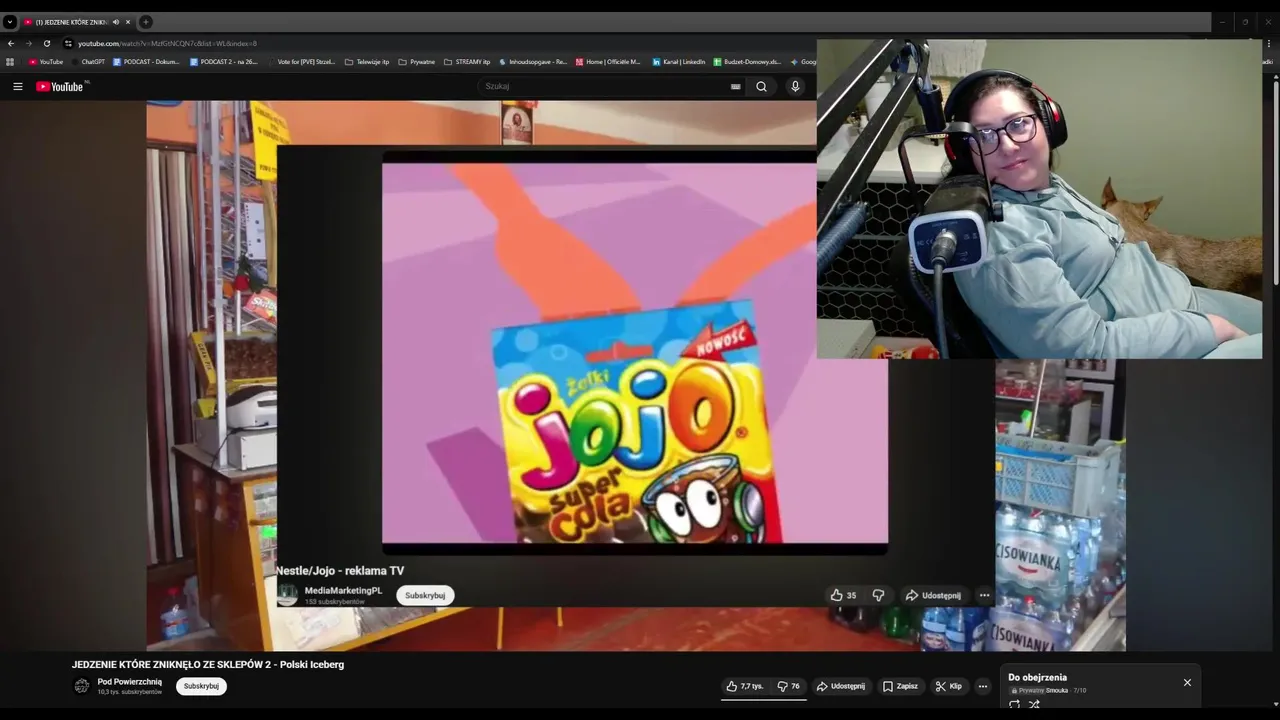Close the Do obejrzenia playlist panel
The height and width of the screenshot is (720, 1280).
tap(1187, 682)
